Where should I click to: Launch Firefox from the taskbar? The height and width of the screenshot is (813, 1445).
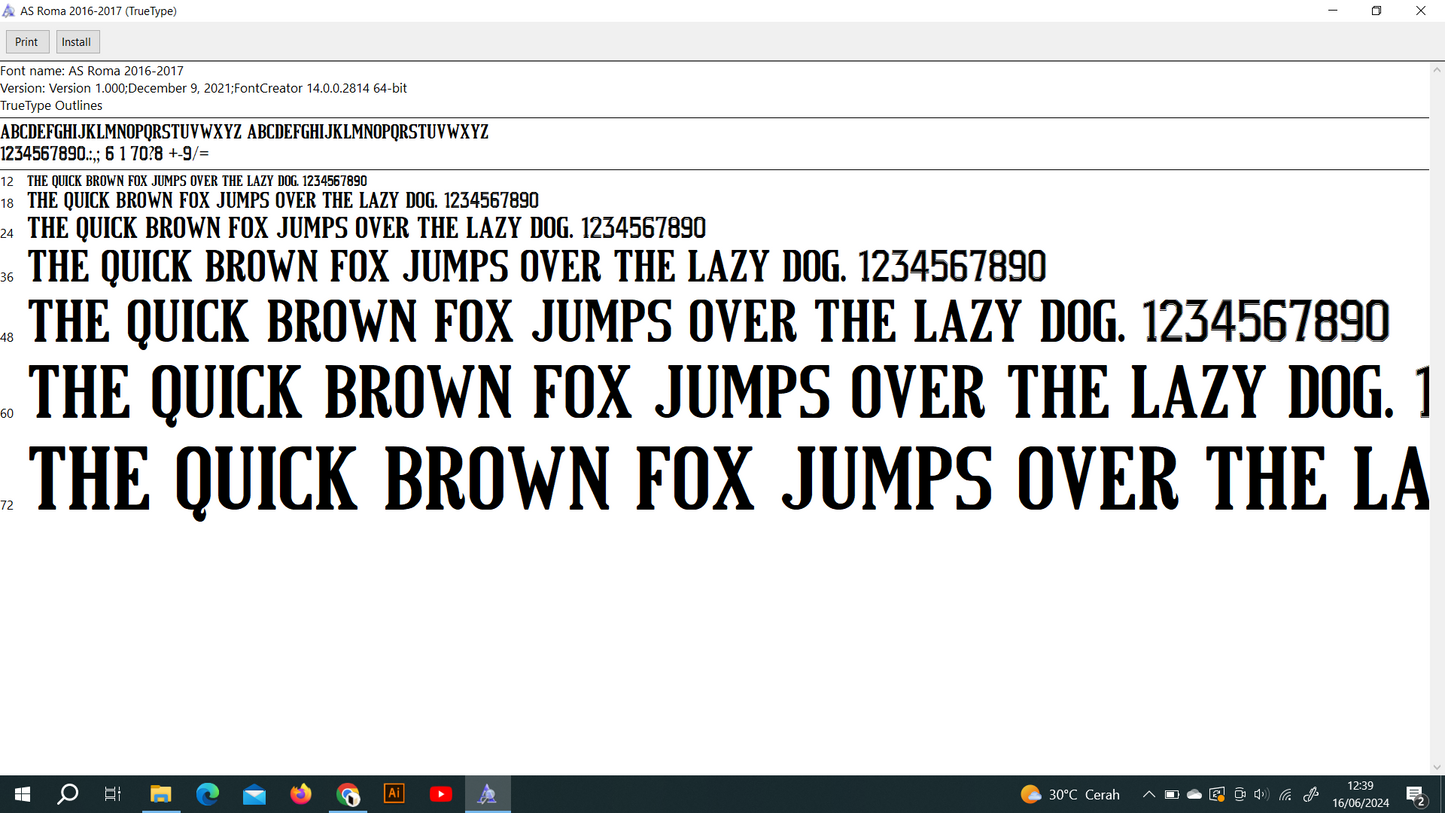click(x=301, y=794)
